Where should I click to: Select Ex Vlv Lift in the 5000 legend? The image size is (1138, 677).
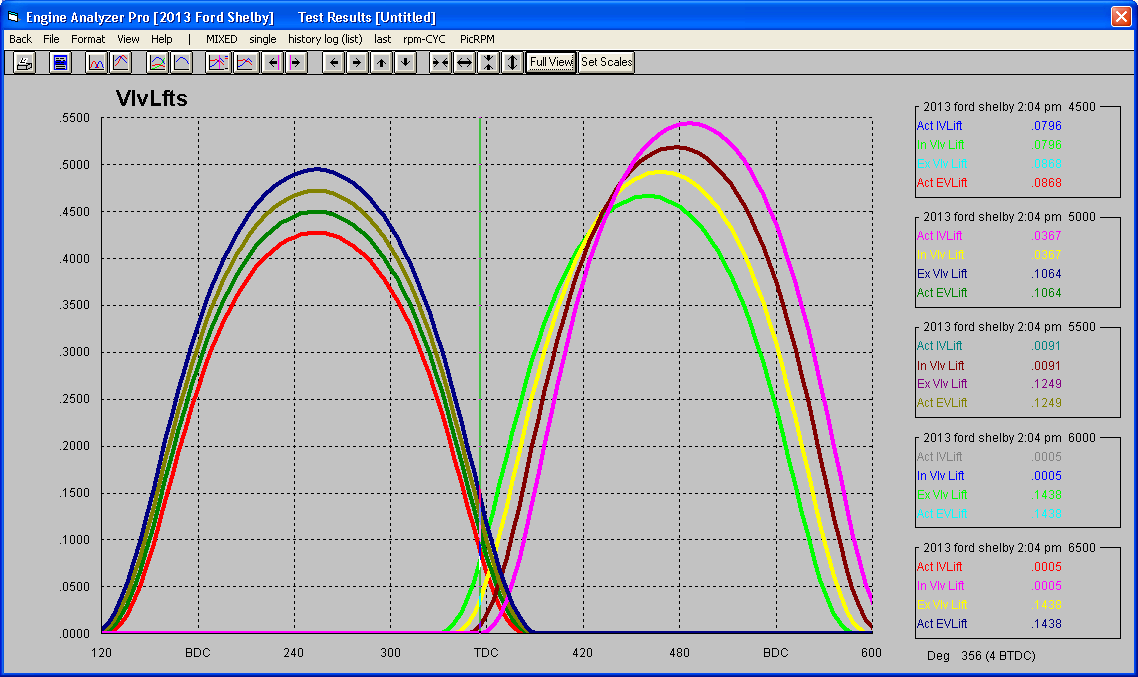click(942, 274)
